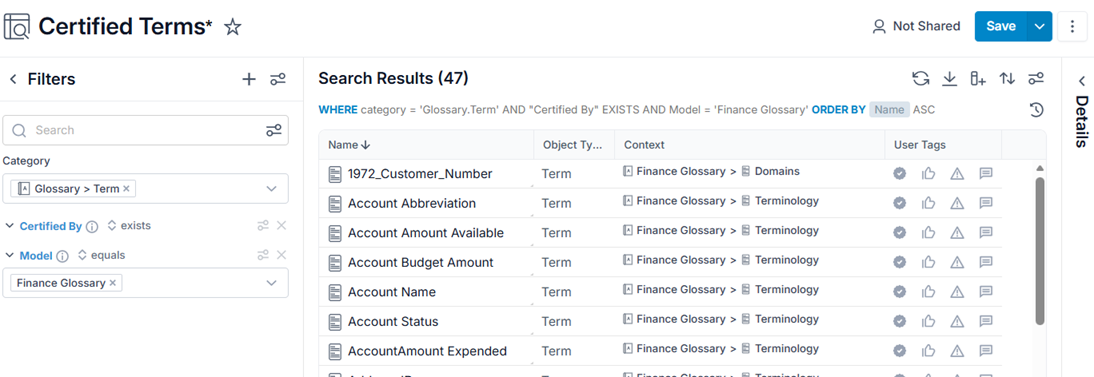This screenshot has width=1094, height=377.
Task: Collapse the Certified By filter
Action: pyautogui.click(x=9, y=226)
